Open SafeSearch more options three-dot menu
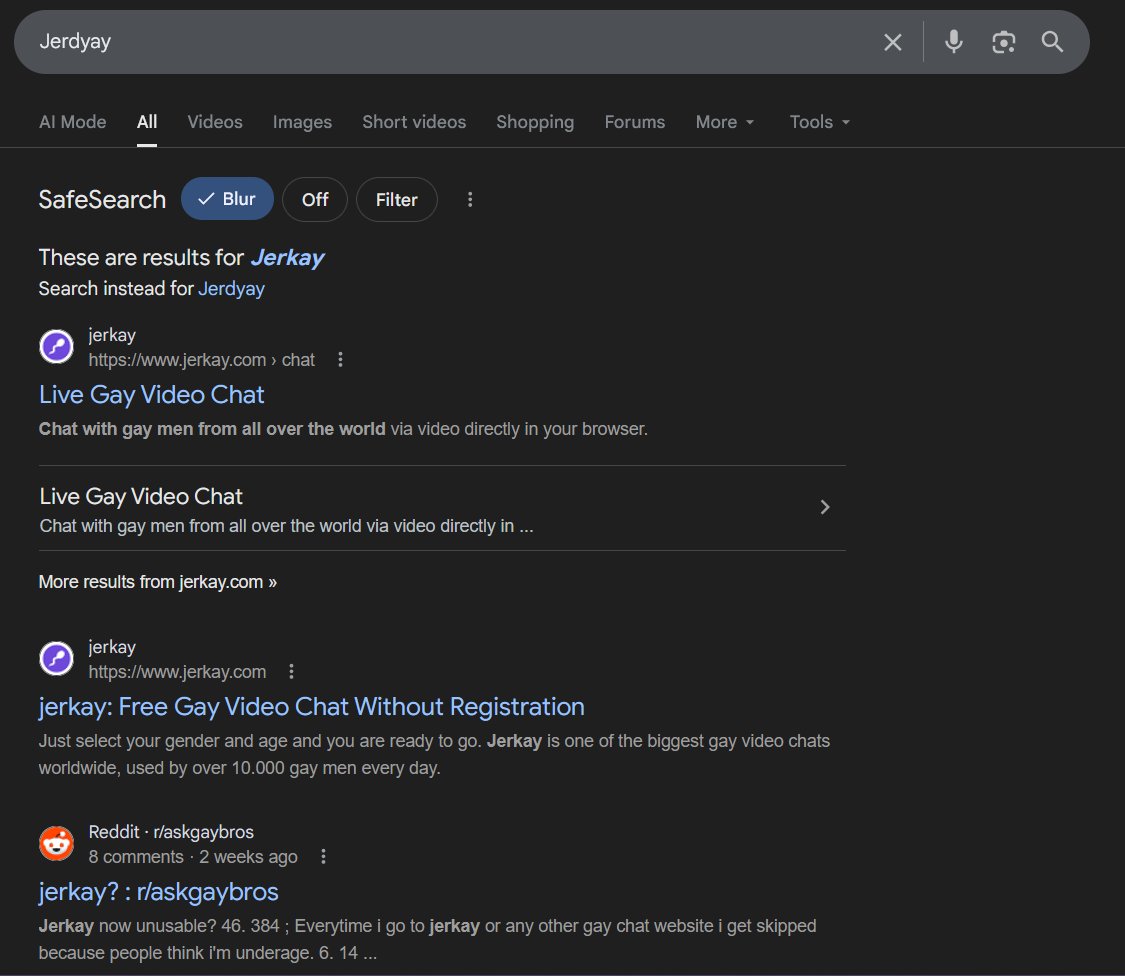The image size is (1125, 976). pos(470,200)
